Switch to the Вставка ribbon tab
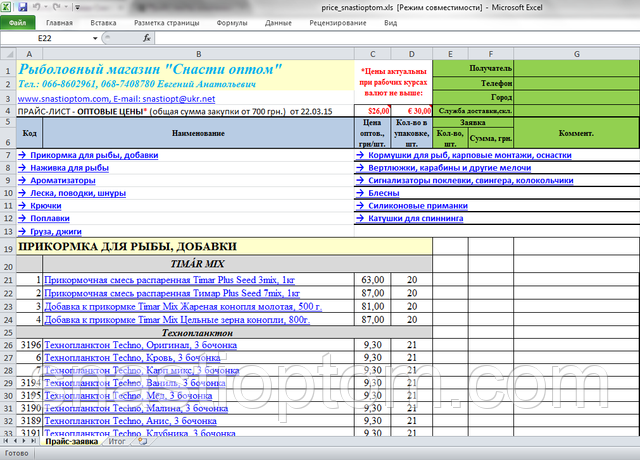Screen dimensions: 640x460 tap(103, 23)
